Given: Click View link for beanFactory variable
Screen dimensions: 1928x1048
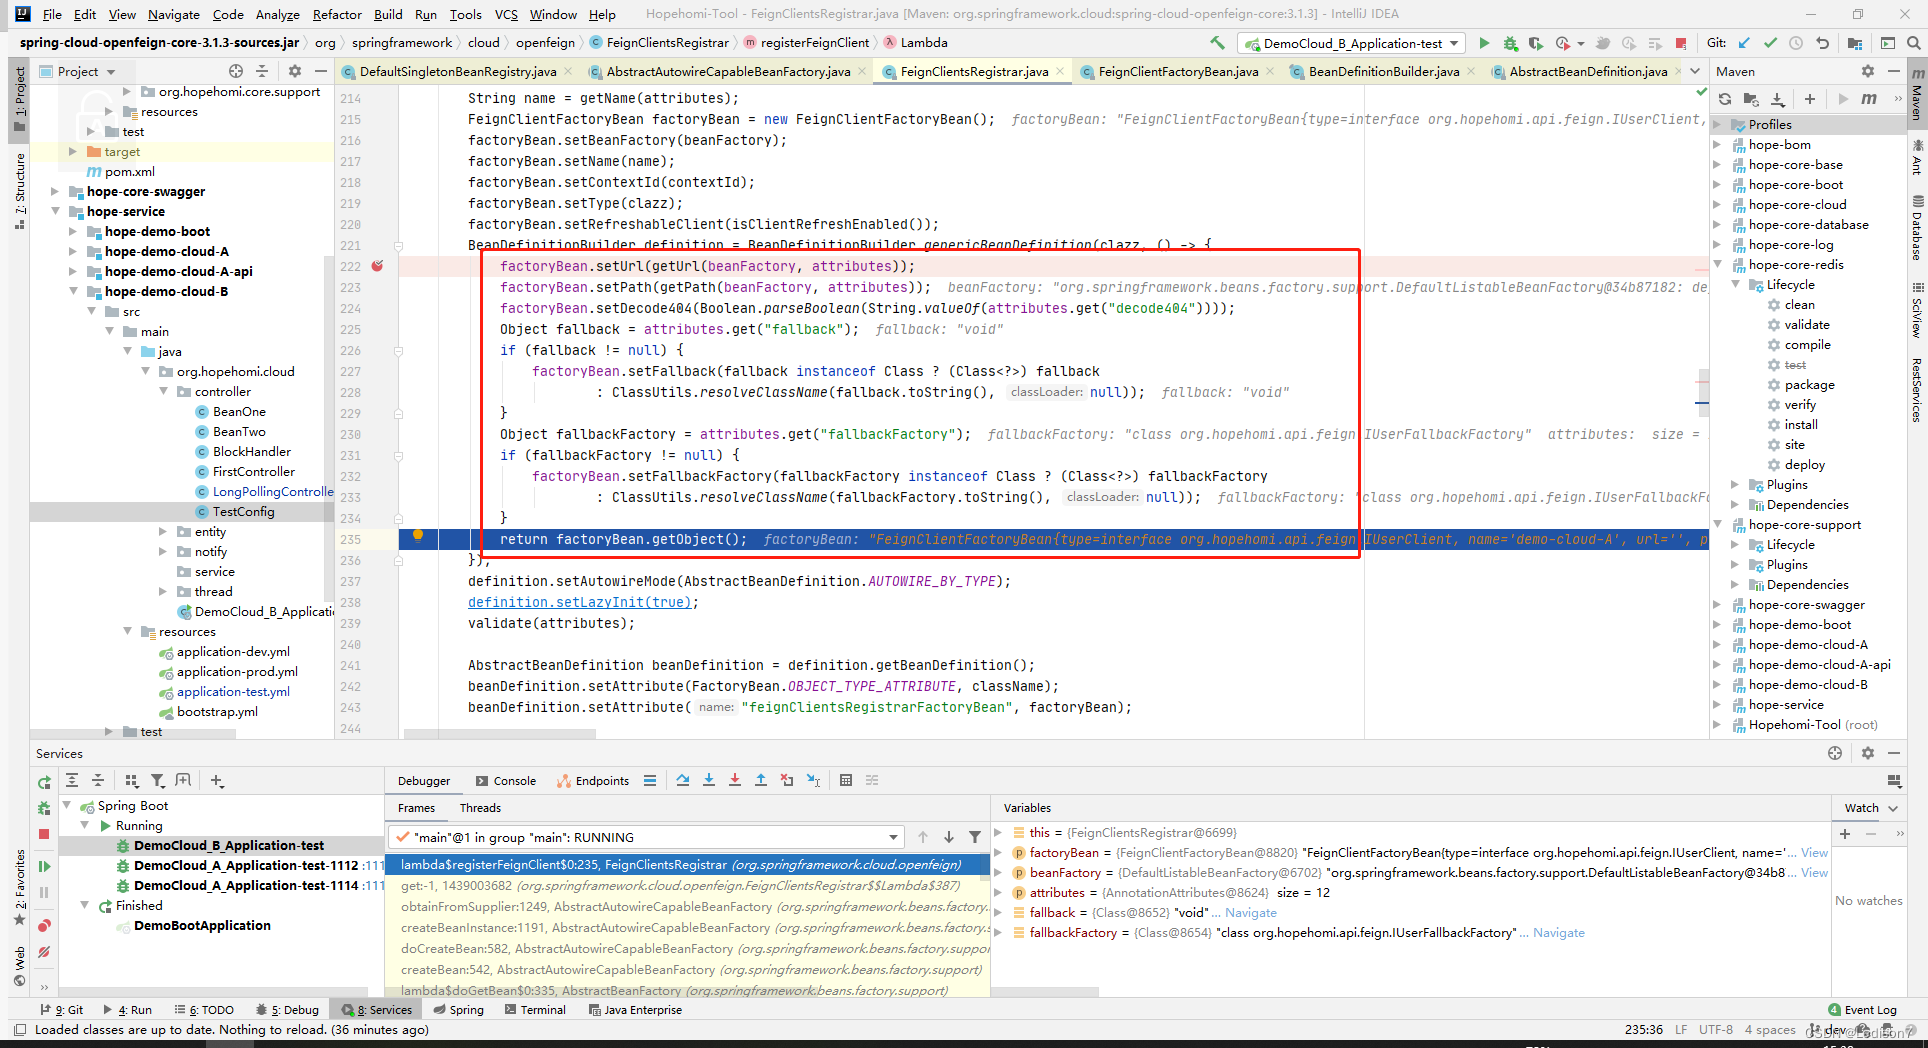Looking at the screenshot, I should pyautogui.click(x=1814, y=872).
